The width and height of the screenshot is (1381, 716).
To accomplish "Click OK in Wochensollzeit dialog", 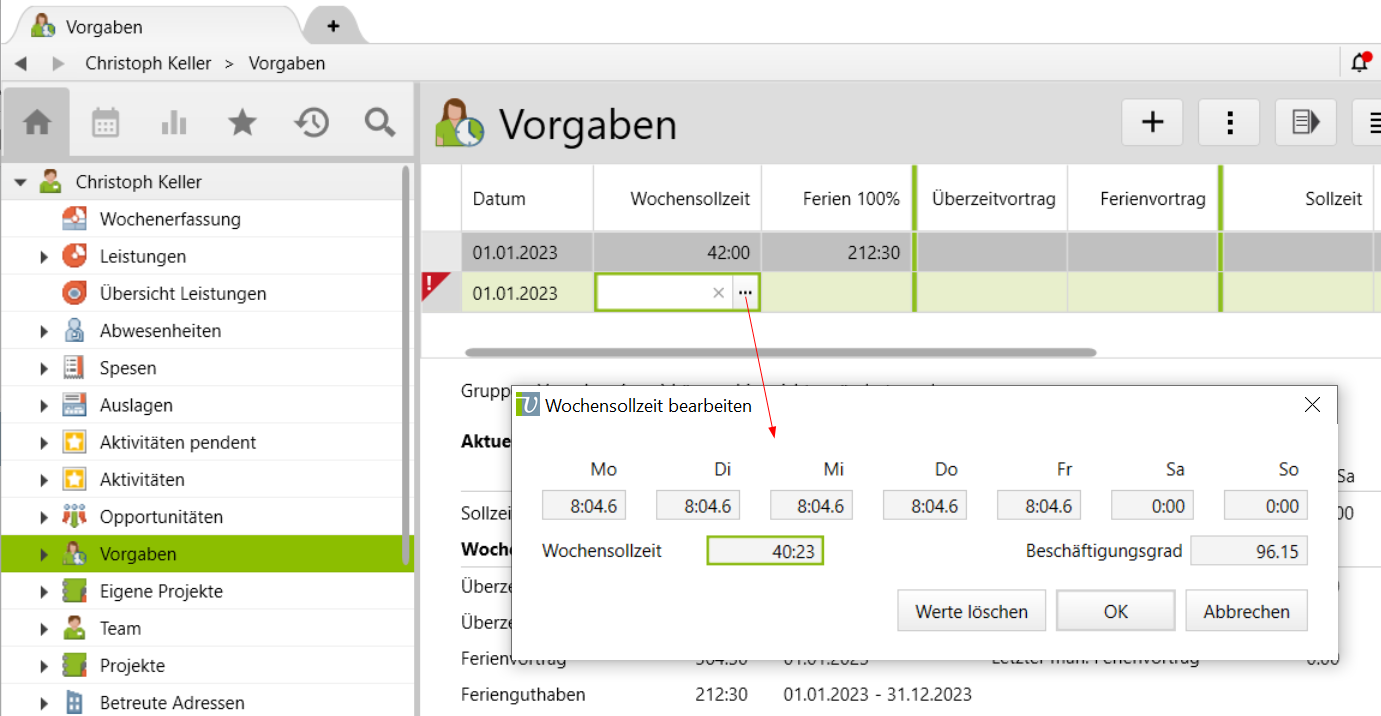I will [1115, 611].
